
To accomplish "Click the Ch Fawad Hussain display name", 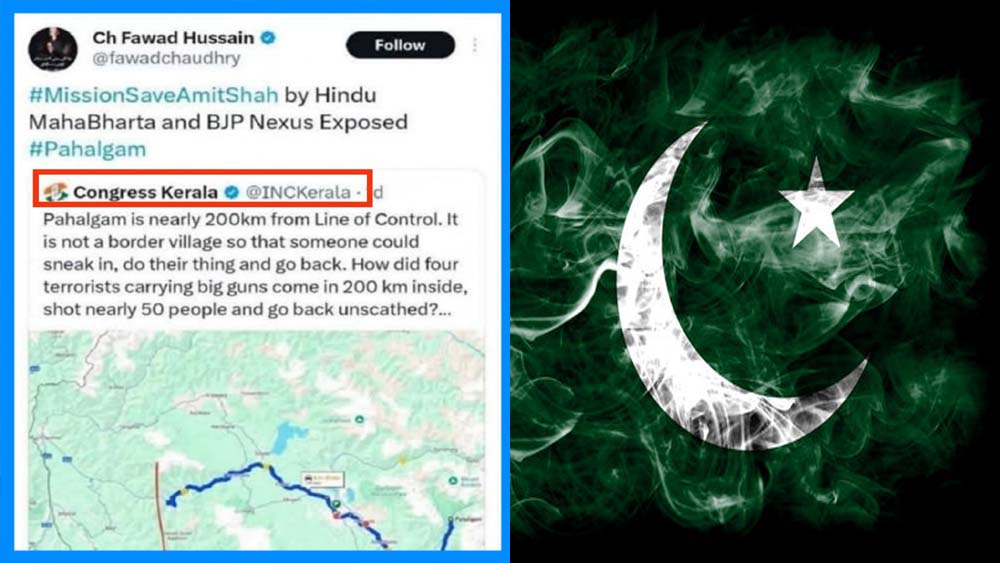I will (173, 37).
